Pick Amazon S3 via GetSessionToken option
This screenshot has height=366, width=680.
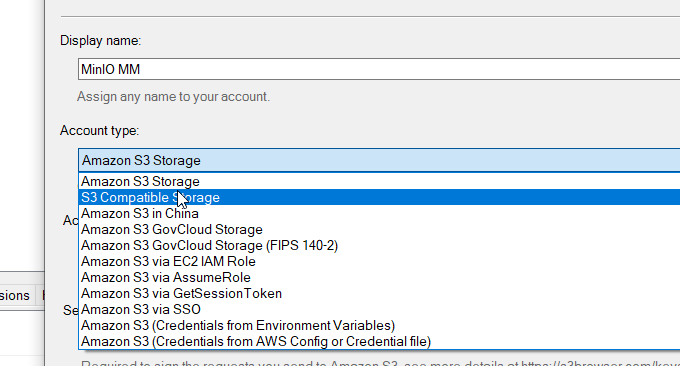379,294
